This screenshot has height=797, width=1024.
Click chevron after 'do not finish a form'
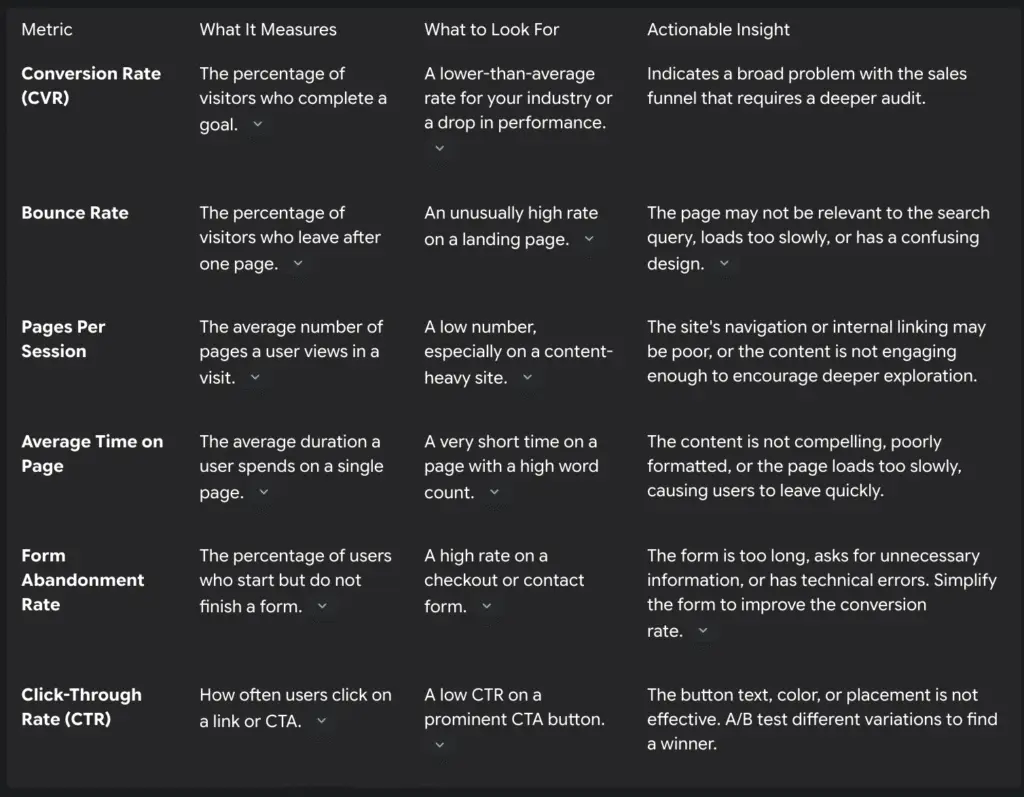coord(322,606)
